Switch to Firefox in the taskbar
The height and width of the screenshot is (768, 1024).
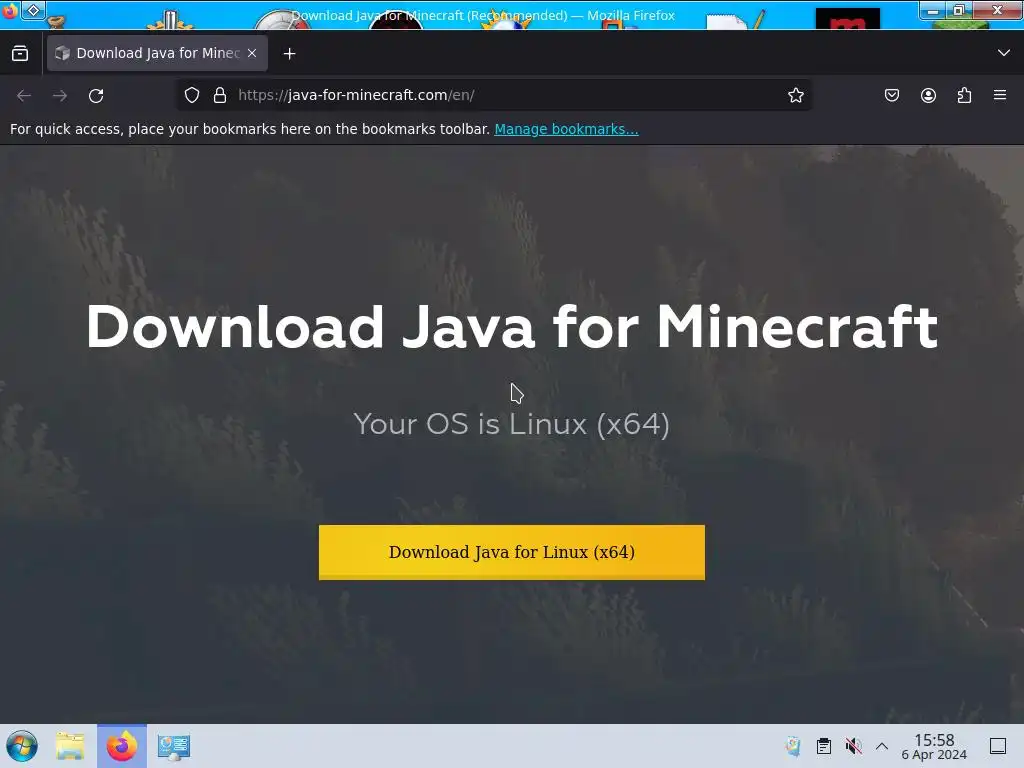122,746
